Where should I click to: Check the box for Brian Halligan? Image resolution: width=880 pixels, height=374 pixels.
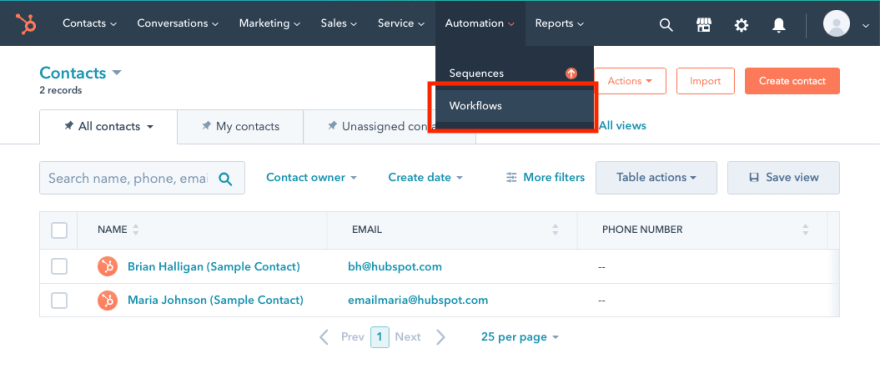59,267
